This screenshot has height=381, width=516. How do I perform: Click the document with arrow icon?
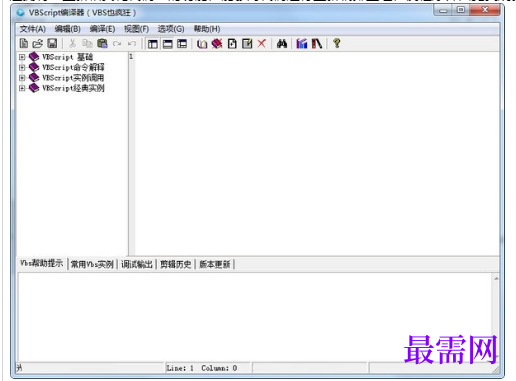(x=232, y=44)
